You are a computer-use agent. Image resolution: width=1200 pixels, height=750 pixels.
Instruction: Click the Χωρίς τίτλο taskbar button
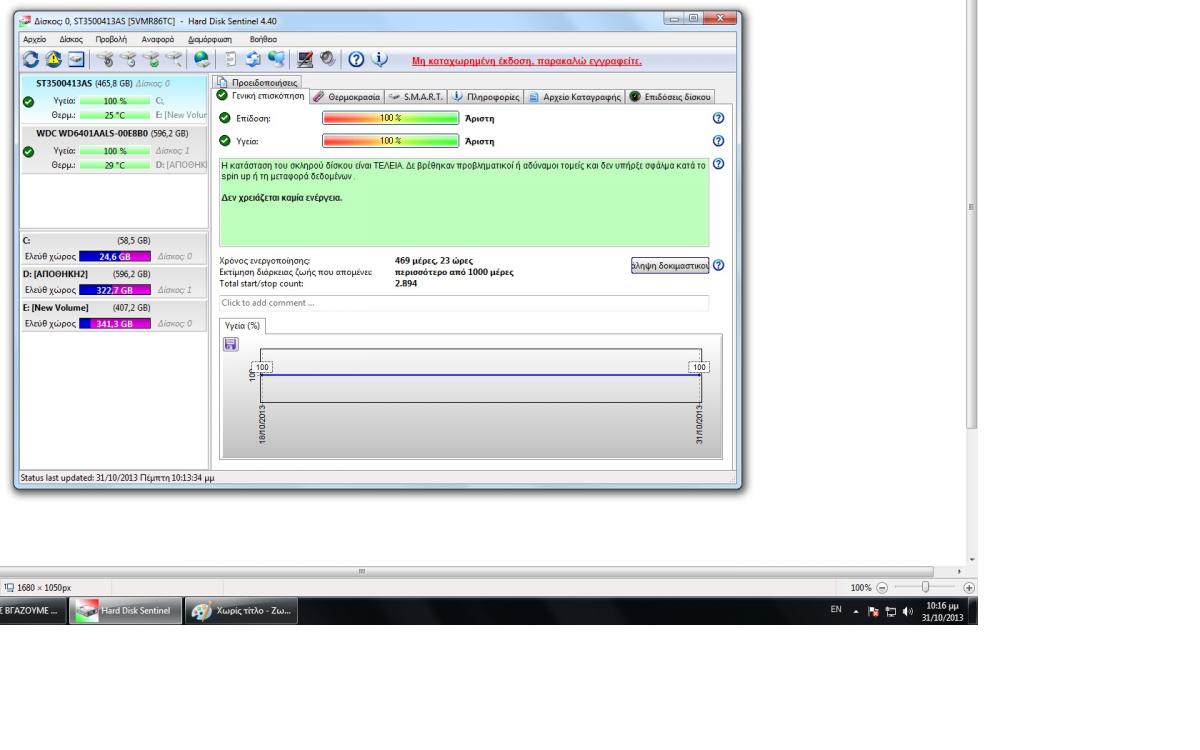tap(241, 611)
